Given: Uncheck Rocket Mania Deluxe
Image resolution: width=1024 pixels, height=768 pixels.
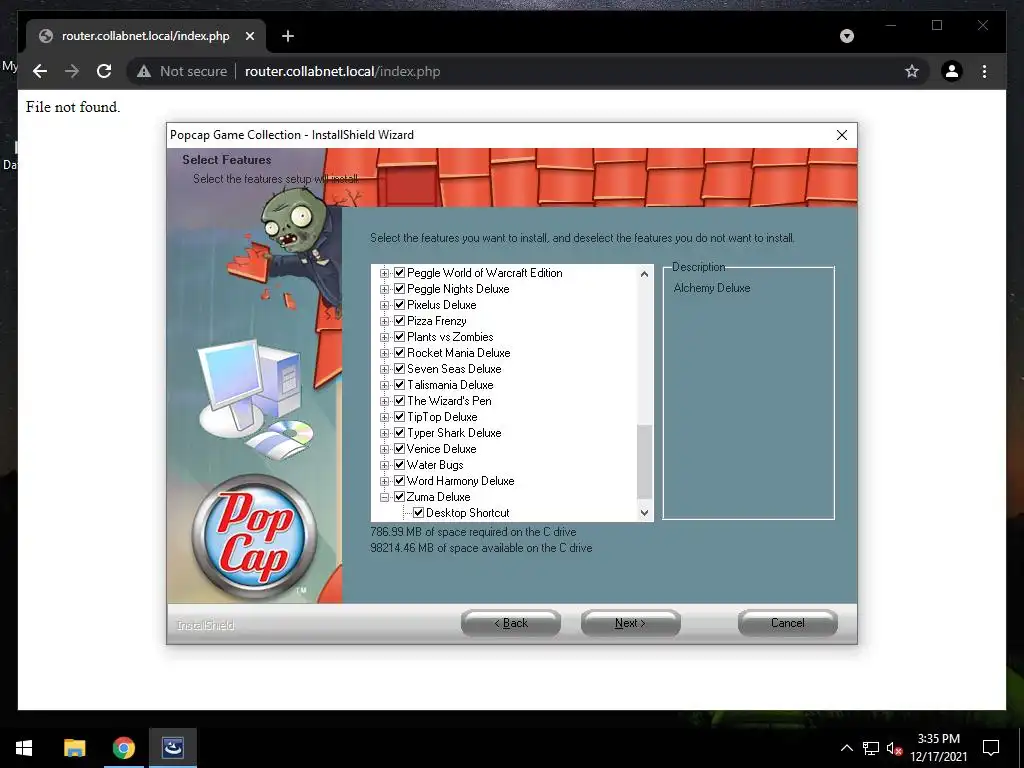Looking at the screenshot, I should 400,353.
